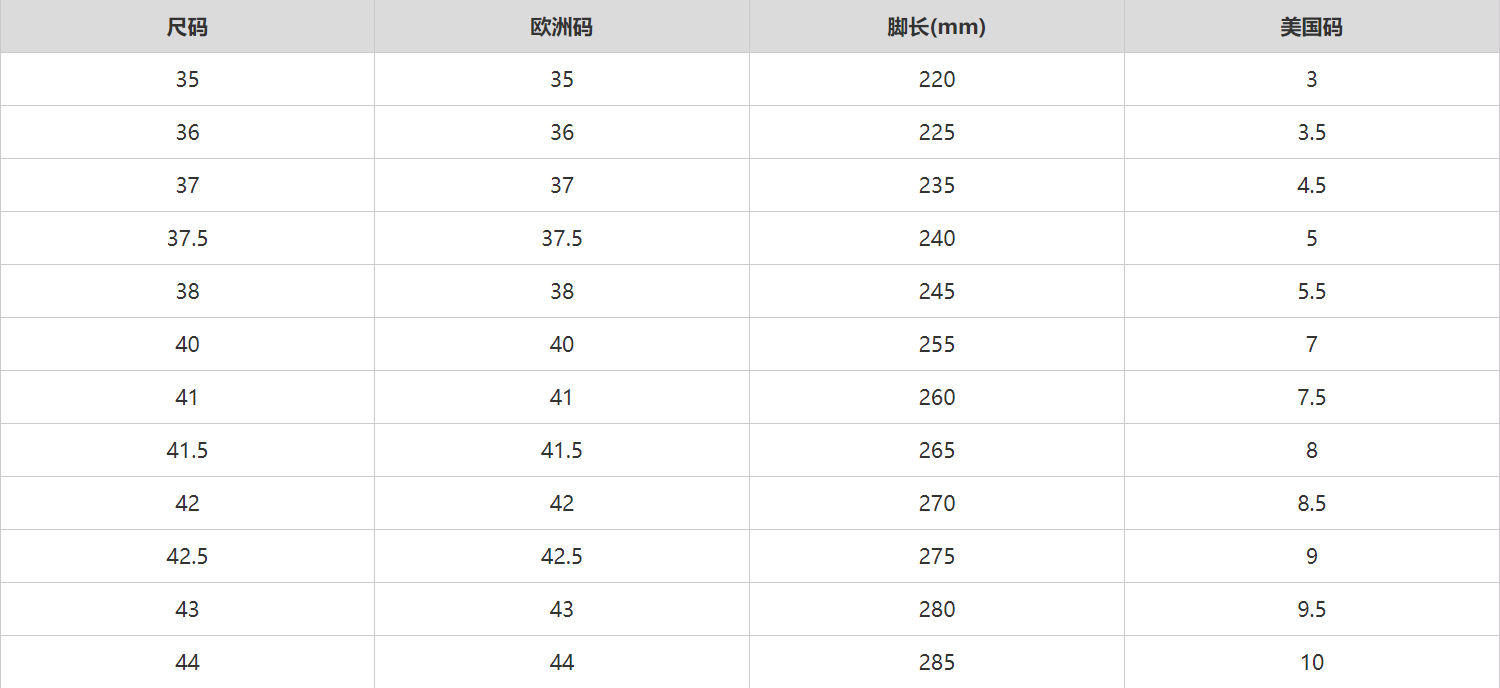Select the 225 foot length cell
Viewport: 1500px width, 688px height.
937,133
